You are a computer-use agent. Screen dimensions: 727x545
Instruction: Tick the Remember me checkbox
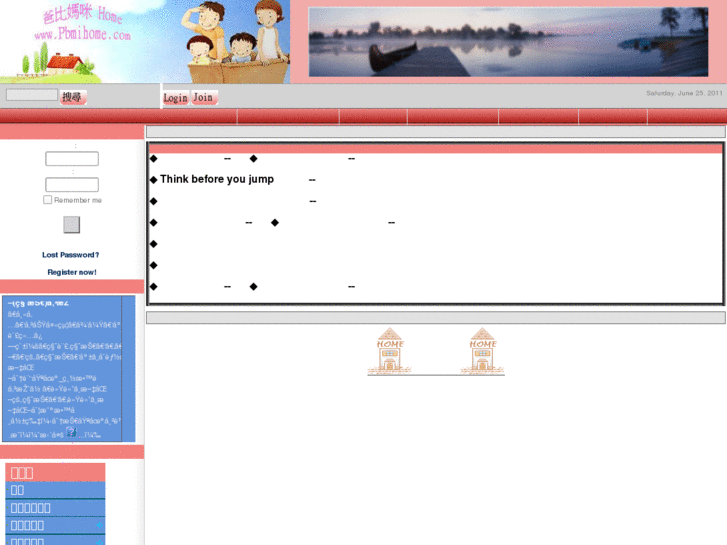pos(47,200)
